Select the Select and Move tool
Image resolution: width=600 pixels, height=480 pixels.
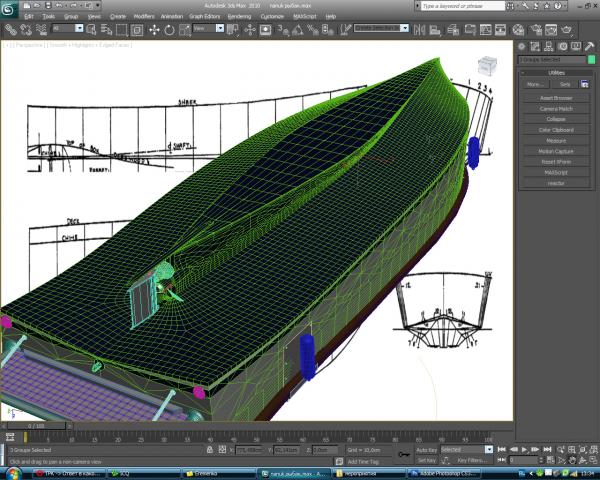coord(154,29)
